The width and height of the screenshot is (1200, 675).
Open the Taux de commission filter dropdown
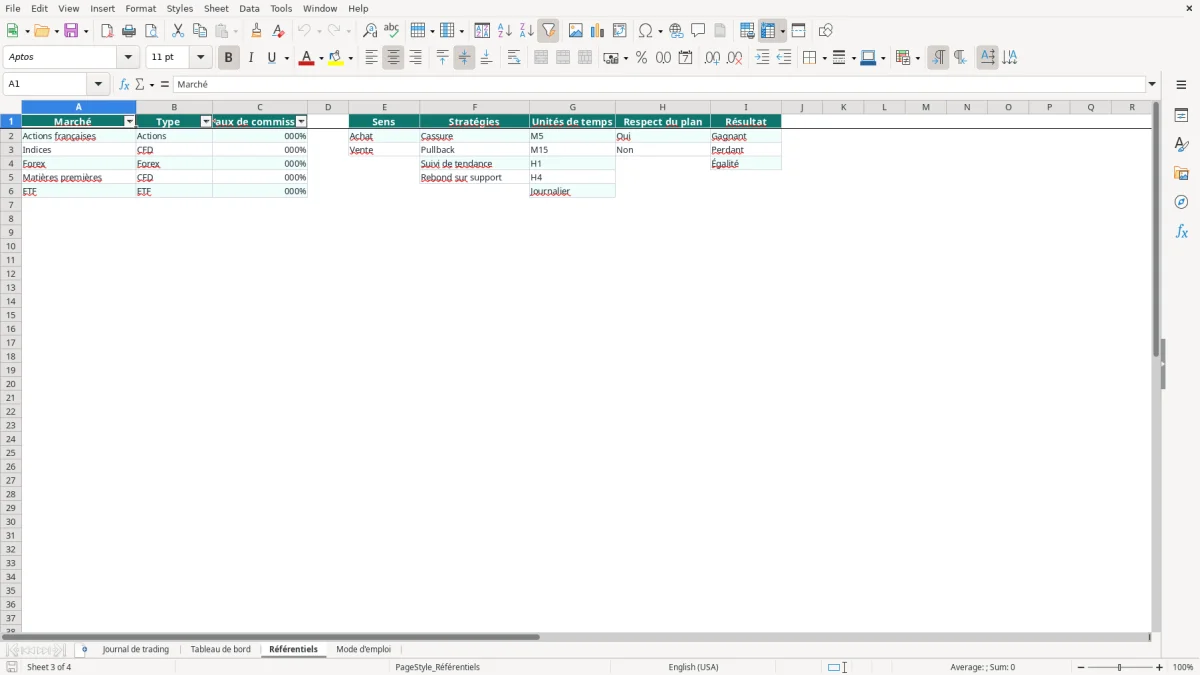click(x=301, y=122)
